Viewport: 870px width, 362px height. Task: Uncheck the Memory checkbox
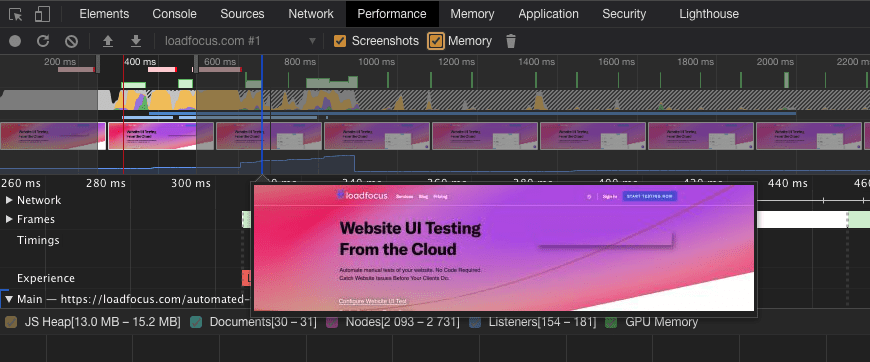(x=436, y=41)
